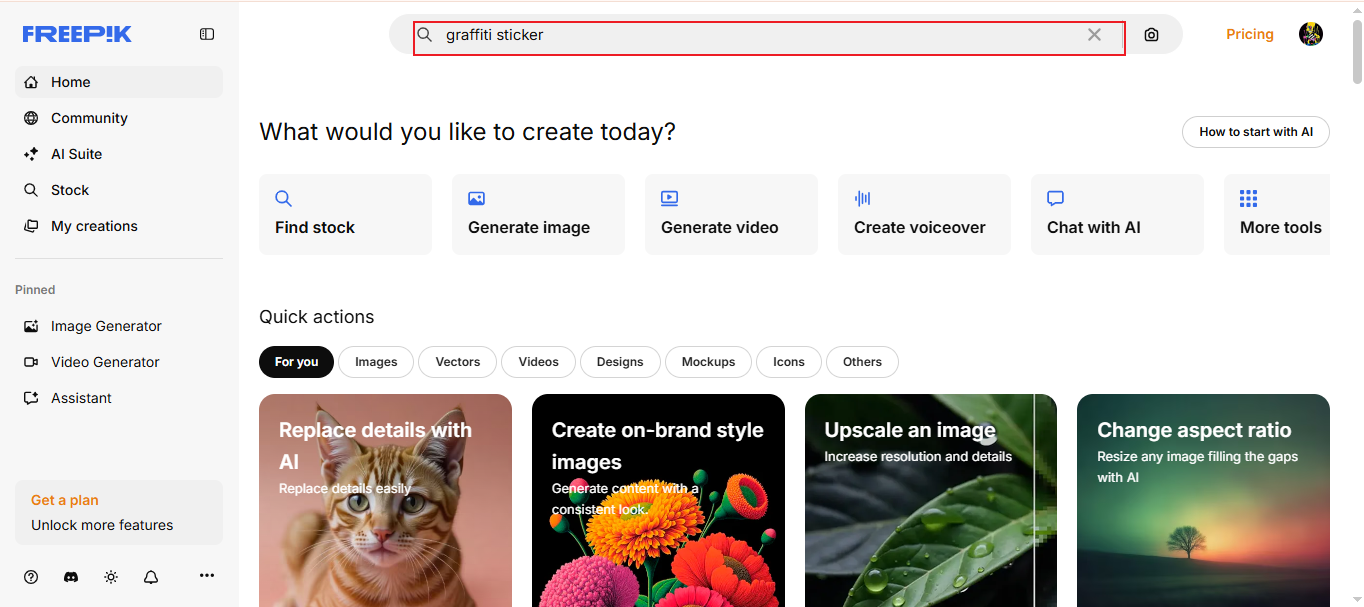This screenshot has height=607, width=1364.
Task: Collapse the sidebar with the panel toggle
Action: click(207, 33)
